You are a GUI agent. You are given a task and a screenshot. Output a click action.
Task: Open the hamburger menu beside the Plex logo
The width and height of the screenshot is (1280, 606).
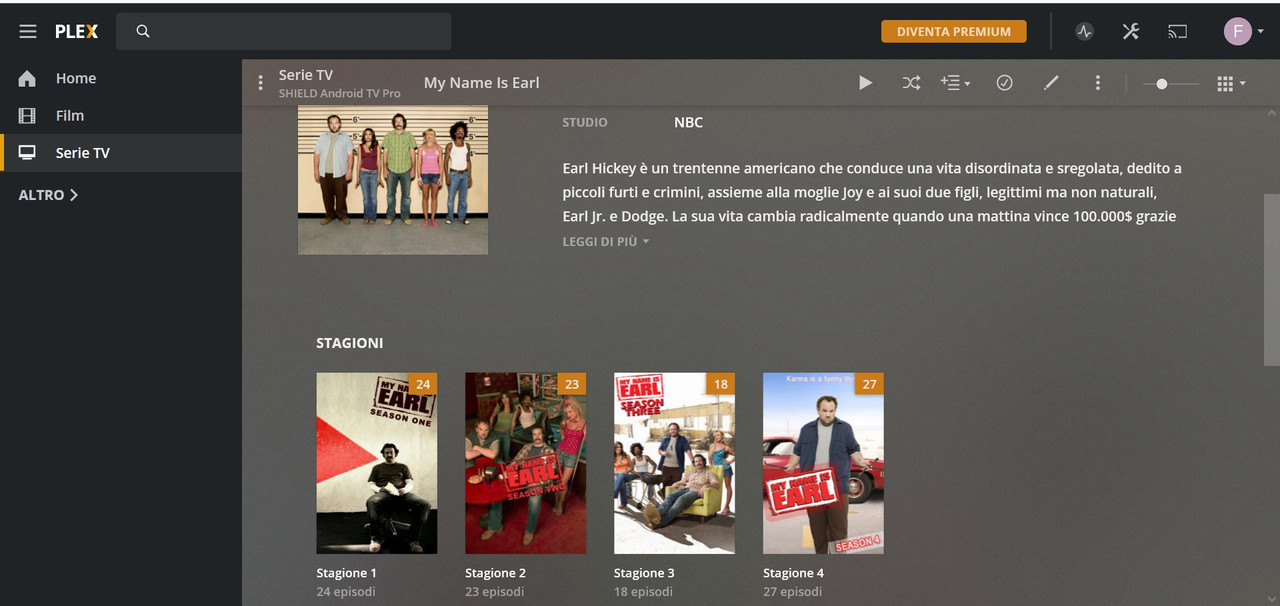pos(28,31)
